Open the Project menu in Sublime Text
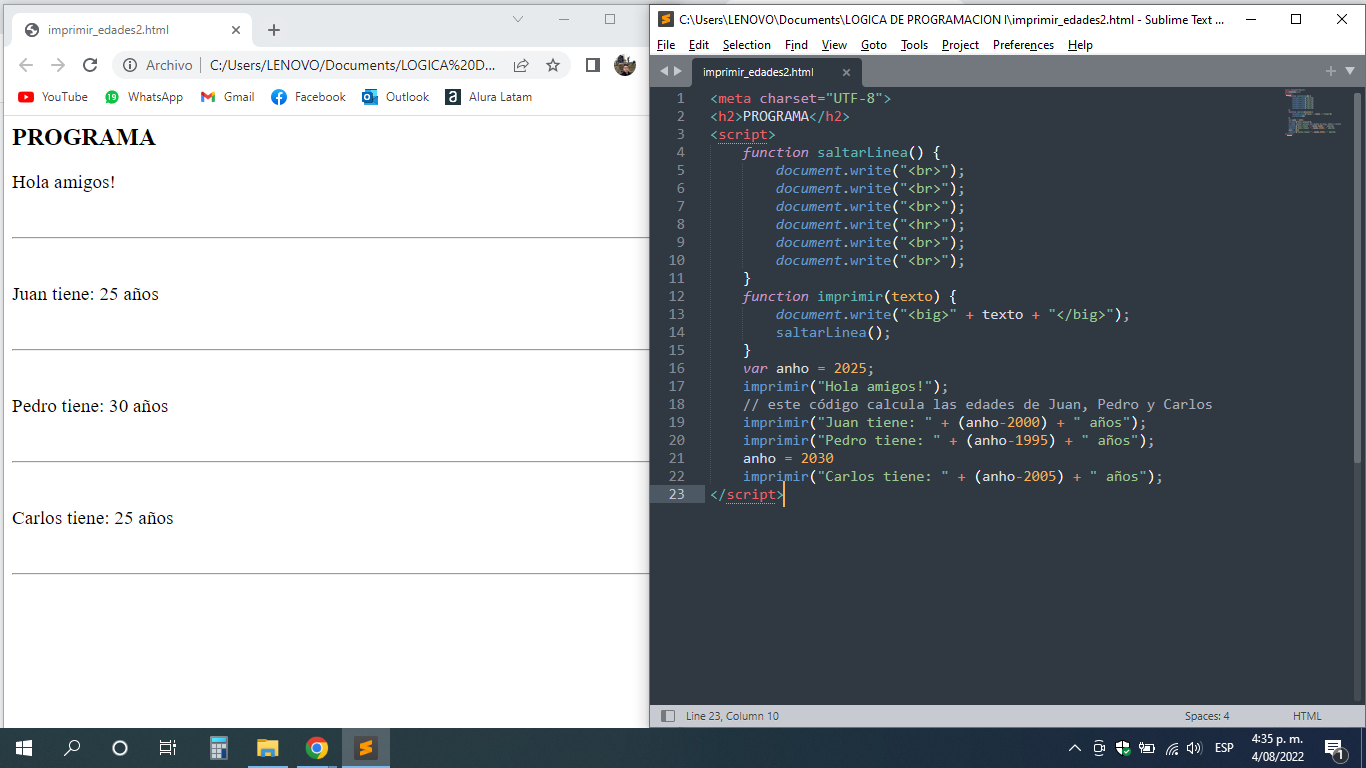This screenshot has width=1366, height=768. click(x=960, y=45)
